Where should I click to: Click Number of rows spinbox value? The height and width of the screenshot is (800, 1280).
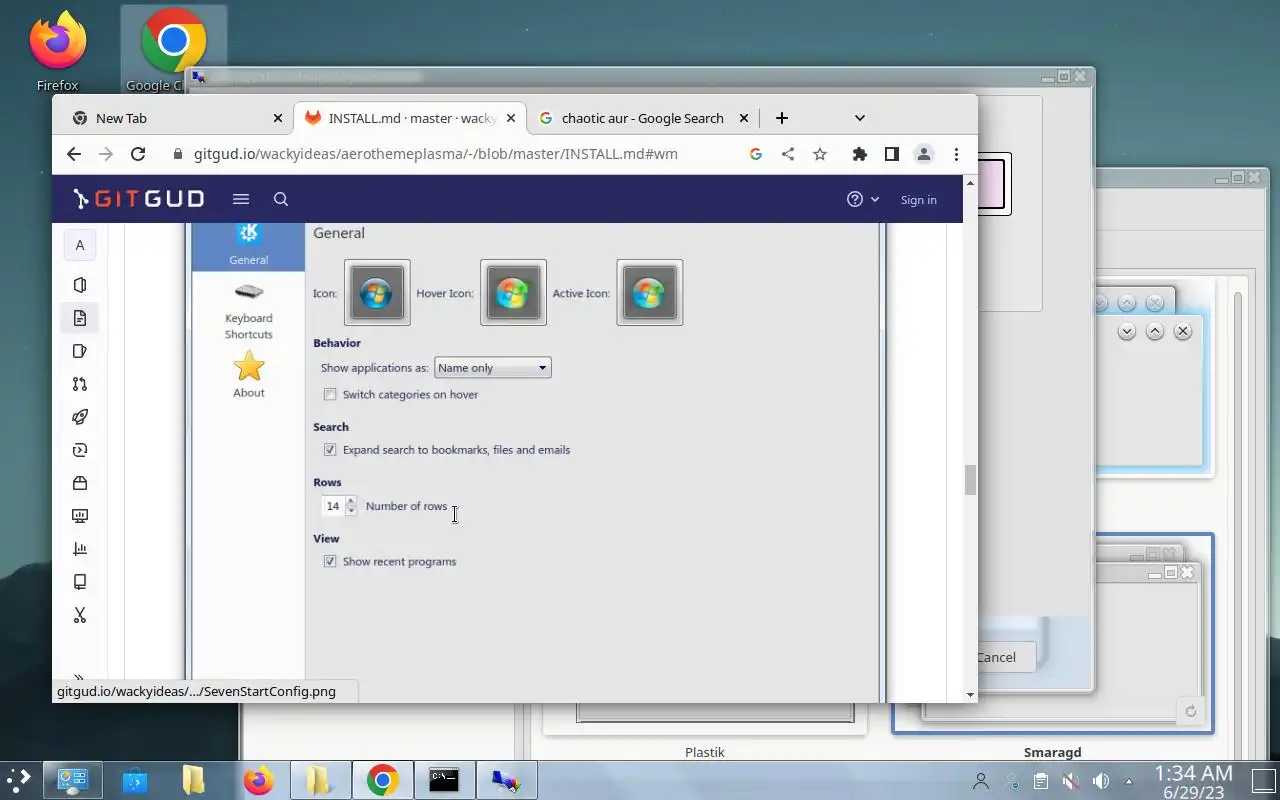(333, 506)
